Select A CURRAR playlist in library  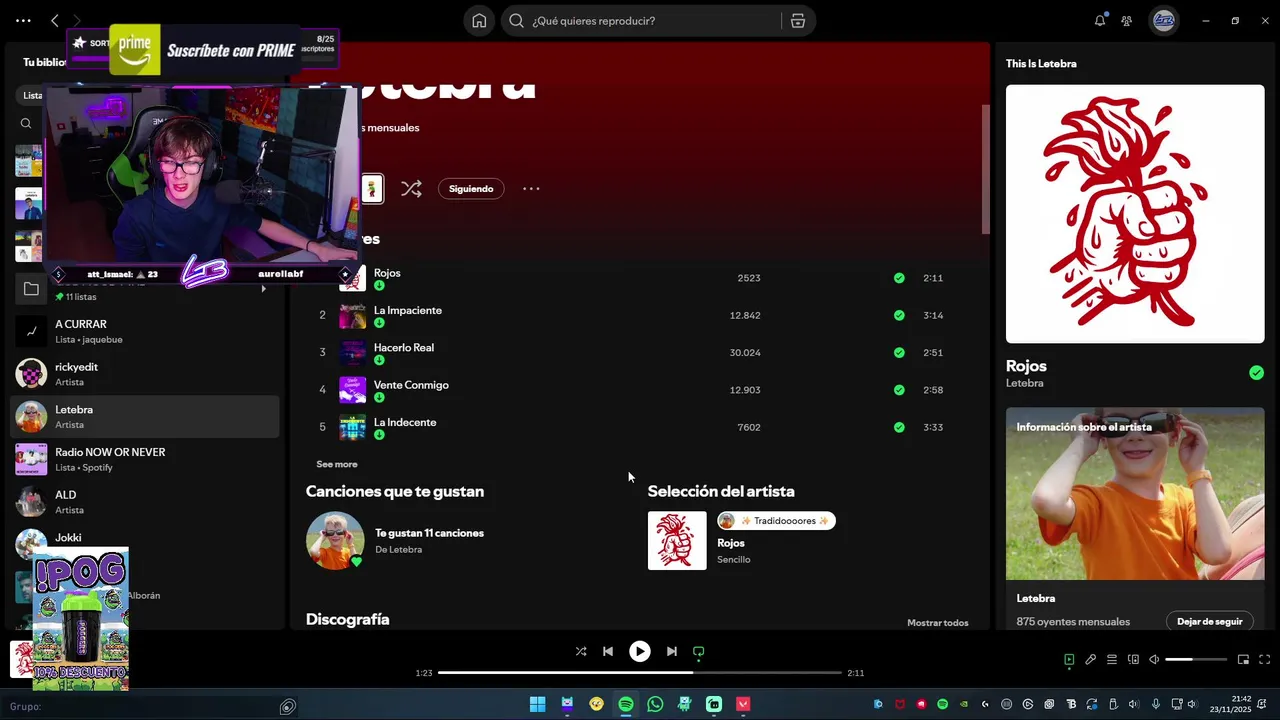pos(145,331)
